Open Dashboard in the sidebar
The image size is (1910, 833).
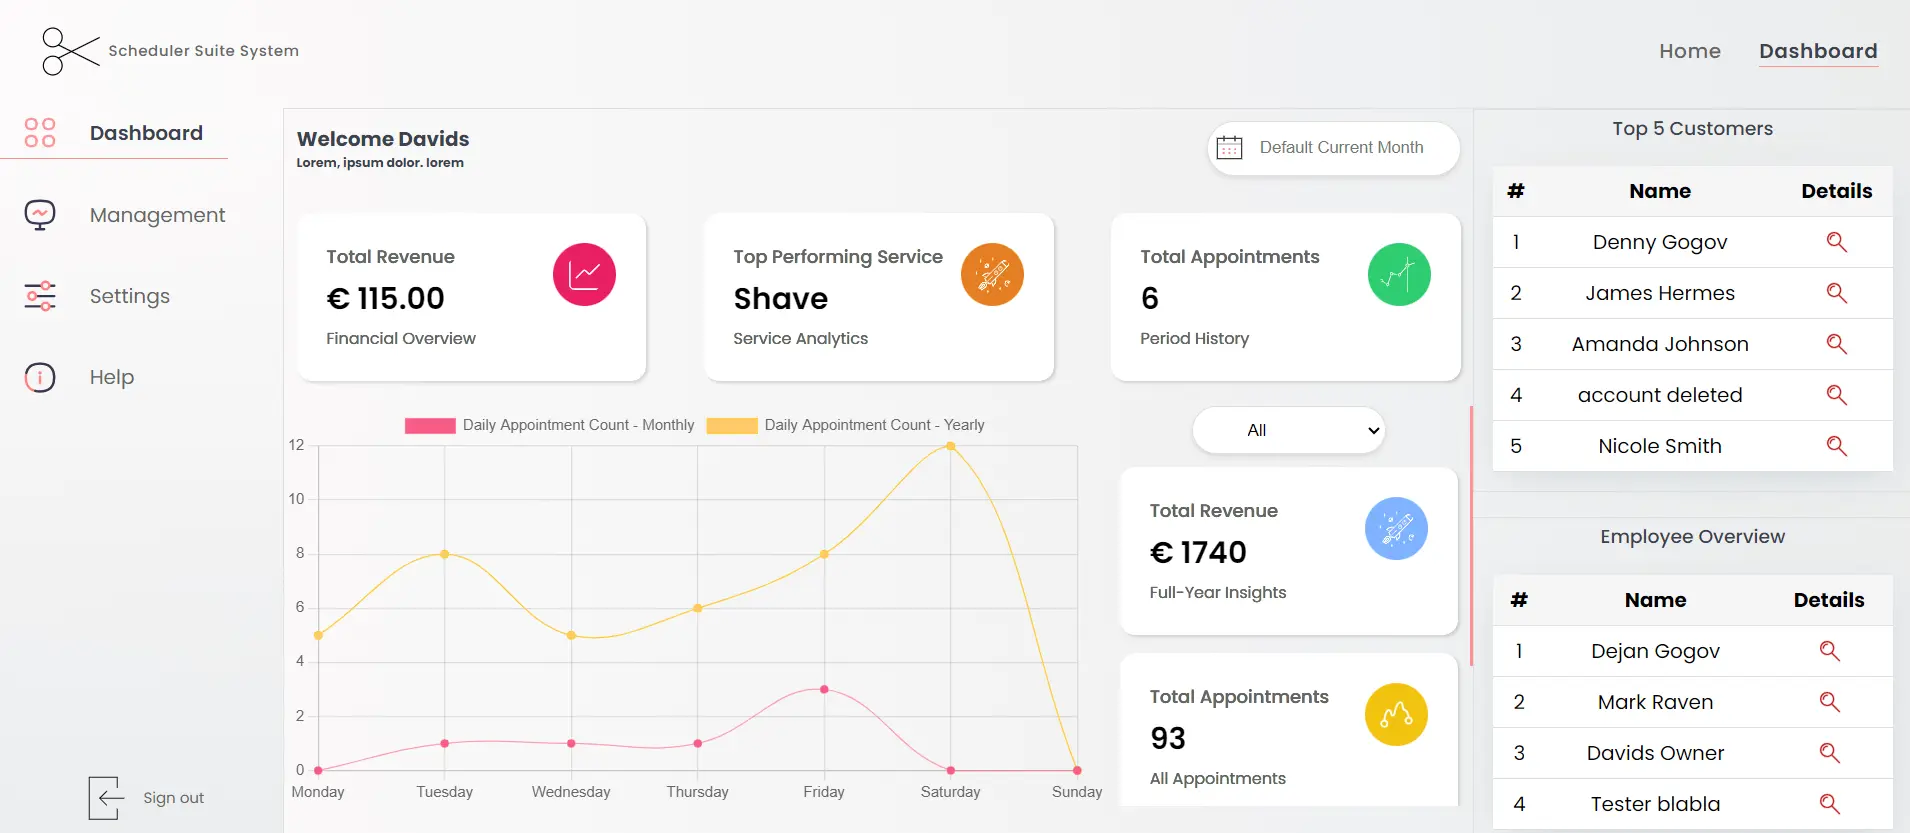[146, 133]
